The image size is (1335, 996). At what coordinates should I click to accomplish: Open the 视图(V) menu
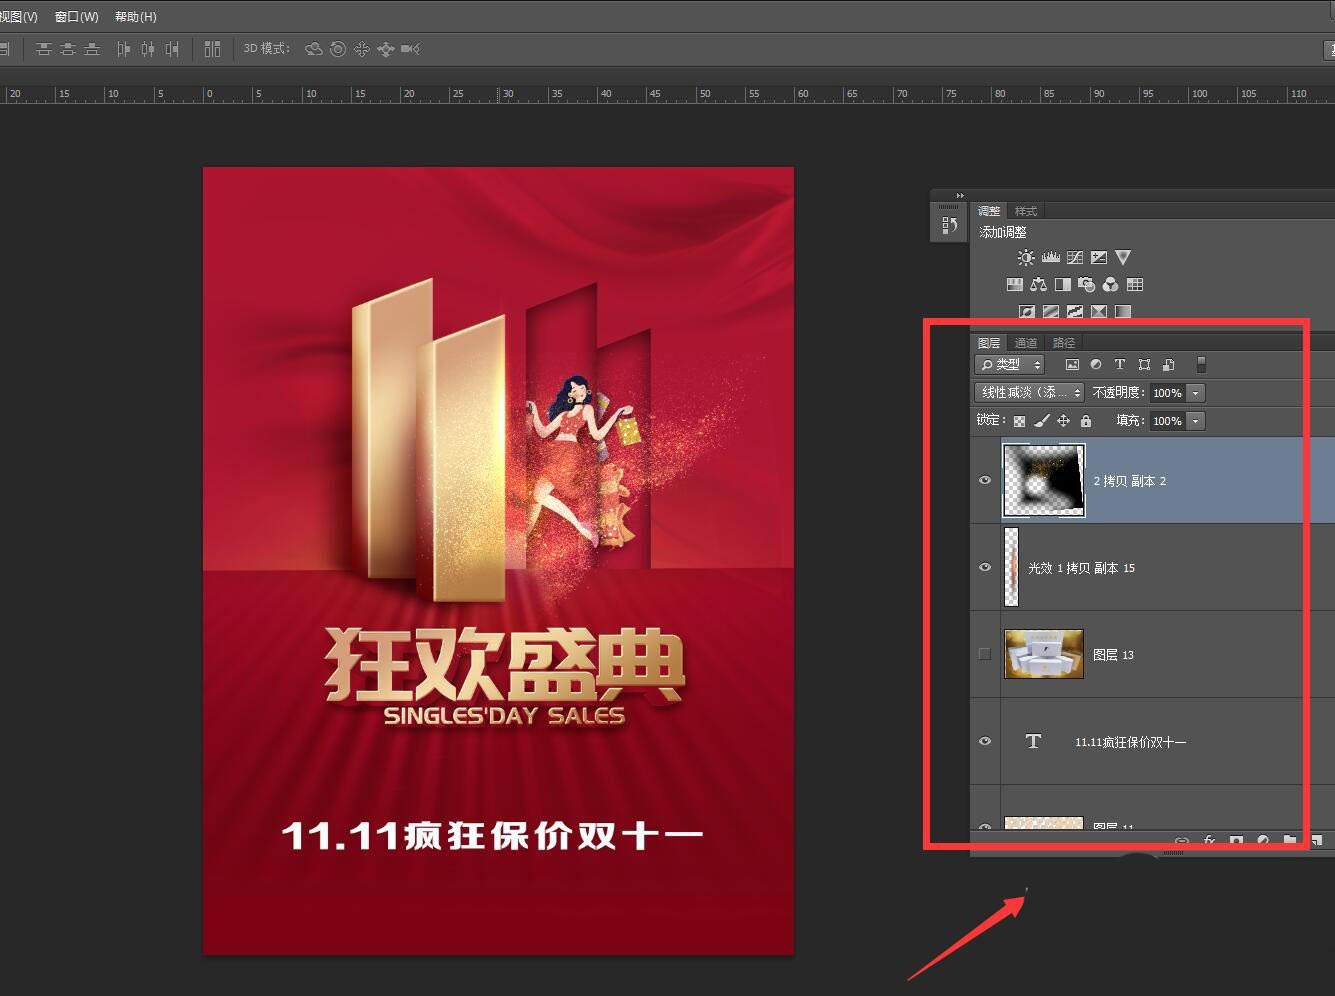19,17
